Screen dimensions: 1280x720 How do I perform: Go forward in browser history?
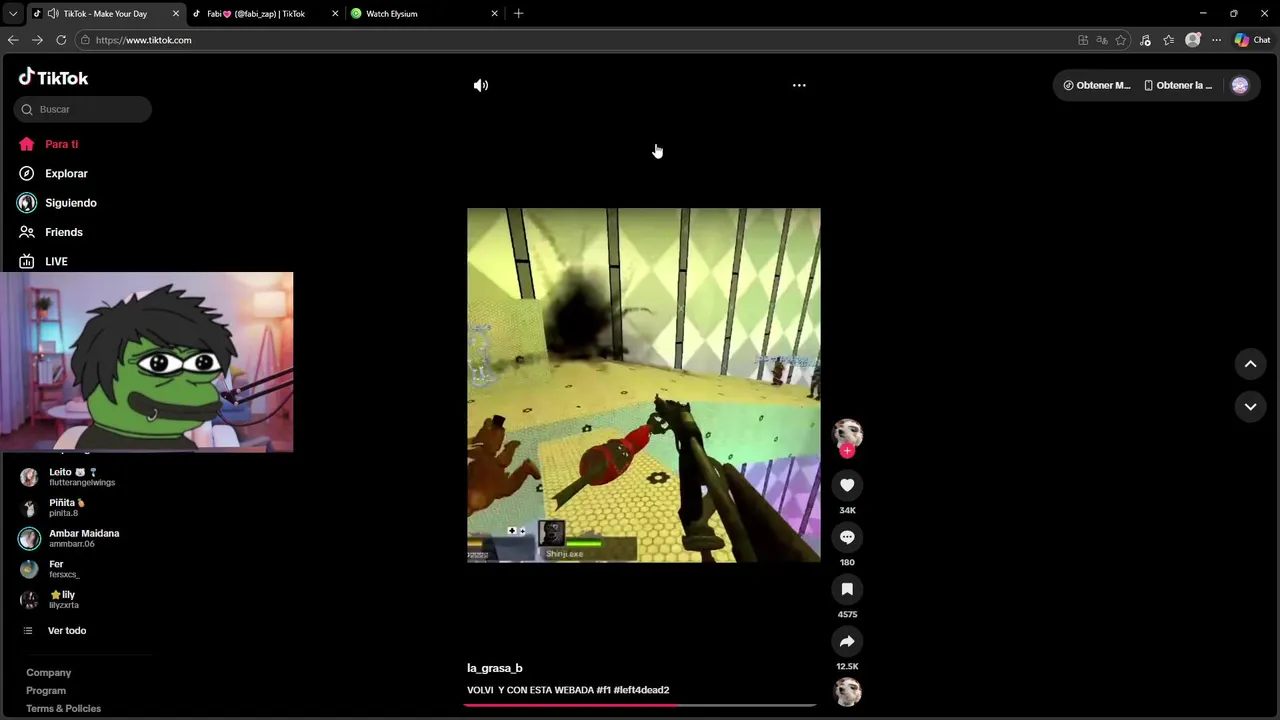pyautogui.click(x=37, y=40)
